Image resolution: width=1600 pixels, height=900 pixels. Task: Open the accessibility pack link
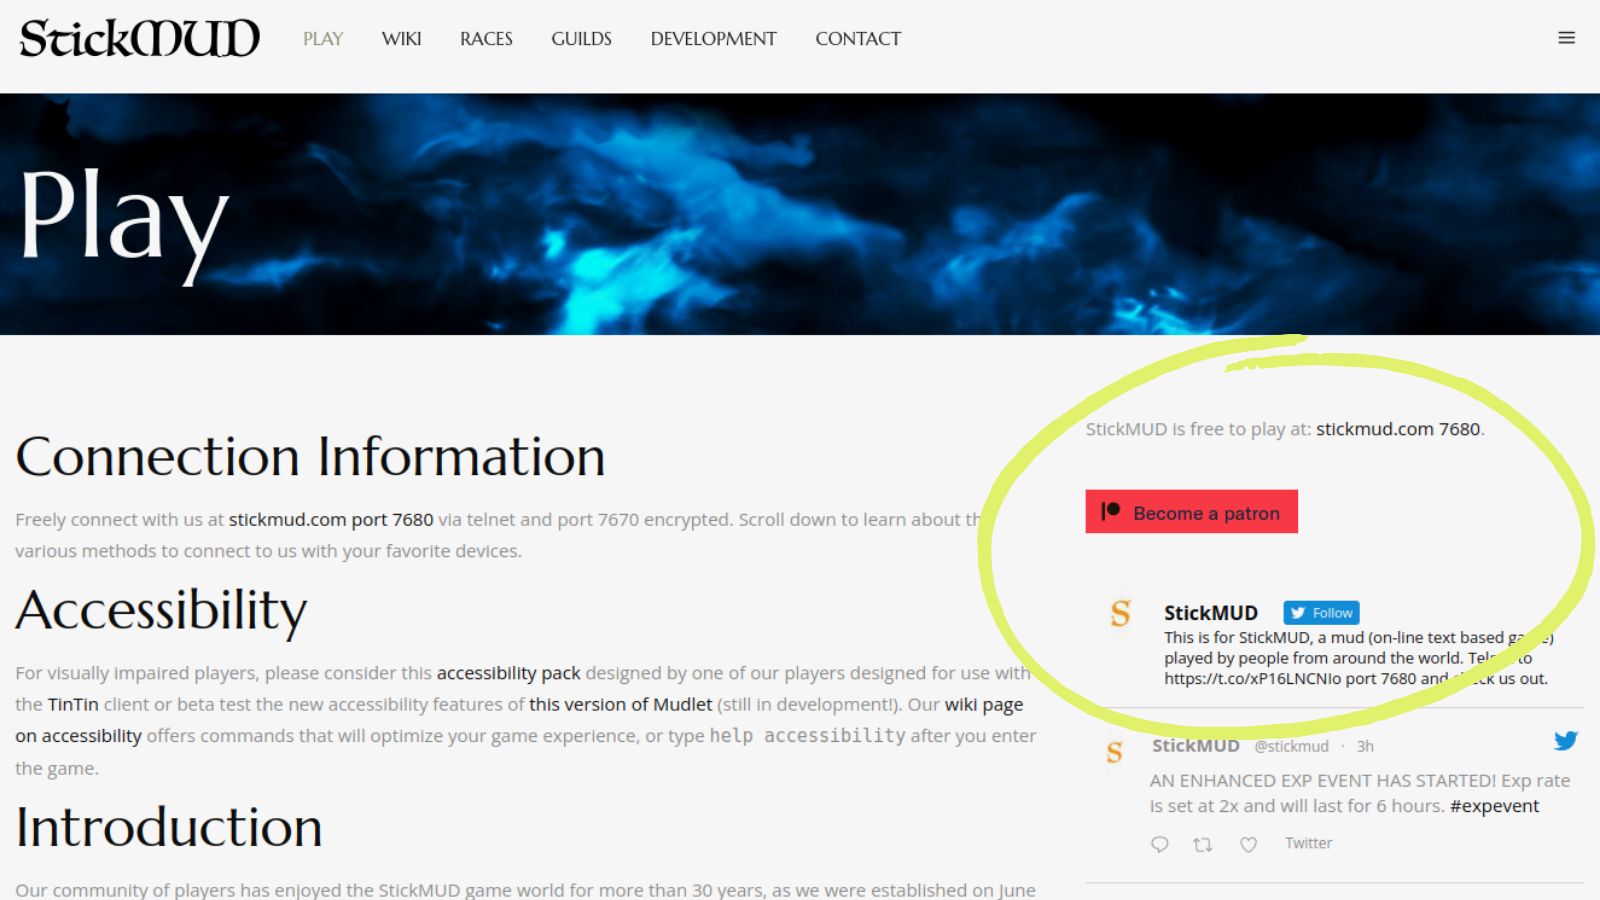pos(509,673)
